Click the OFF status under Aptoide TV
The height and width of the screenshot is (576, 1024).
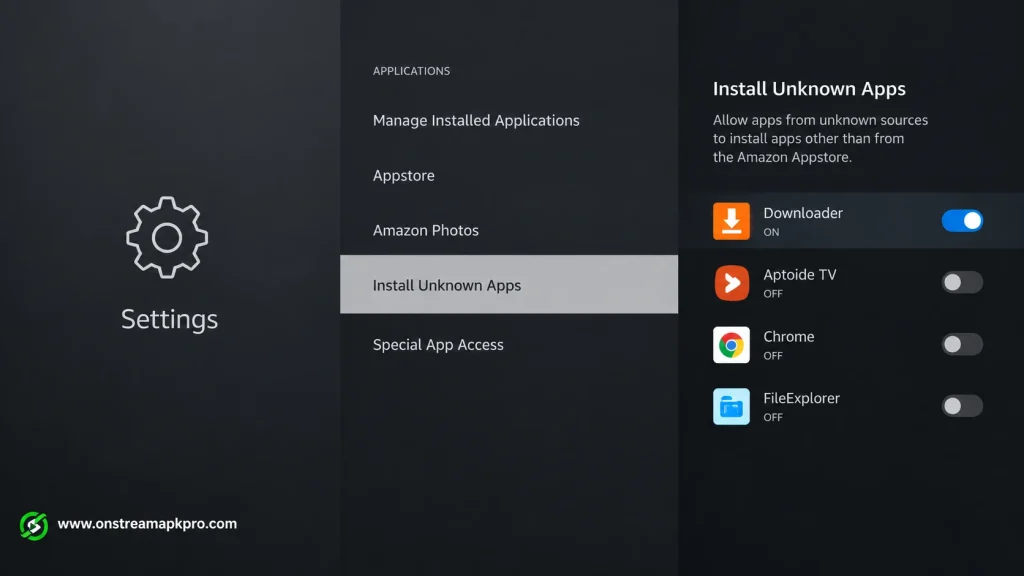click(x=773, y=293)
